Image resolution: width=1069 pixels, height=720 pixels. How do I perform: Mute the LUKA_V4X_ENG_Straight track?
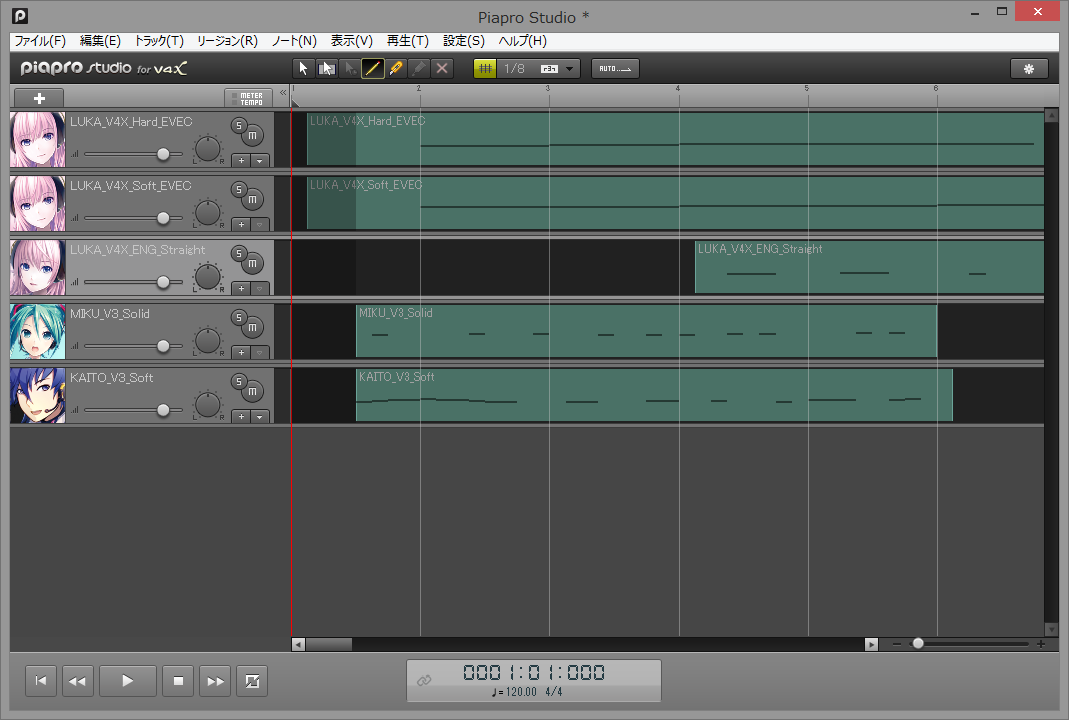click(252, 264)
